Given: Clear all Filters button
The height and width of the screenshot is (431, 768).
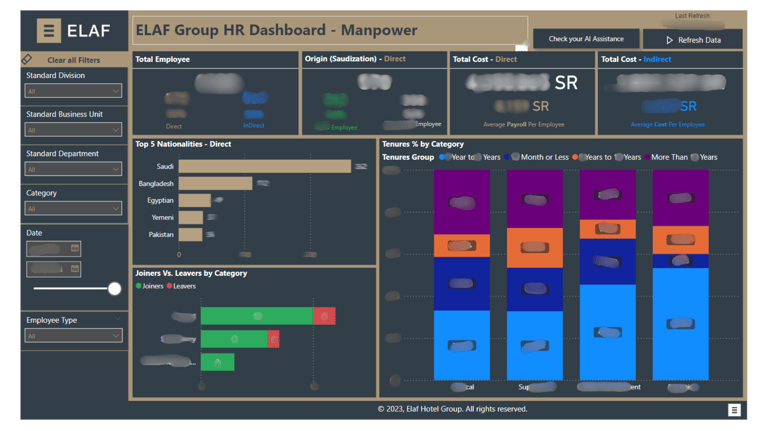Looking at the screenshot, I should [73, 60].
